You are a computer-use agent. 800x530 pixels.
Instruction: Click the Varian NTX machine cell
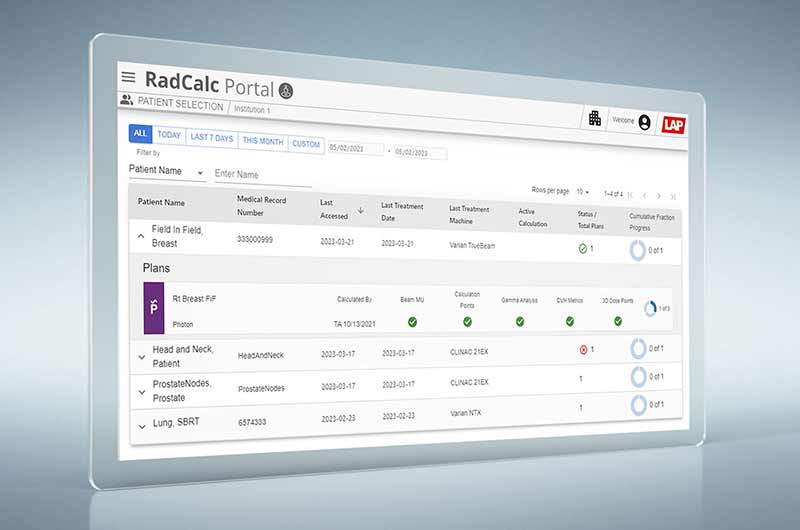(465, 413)
